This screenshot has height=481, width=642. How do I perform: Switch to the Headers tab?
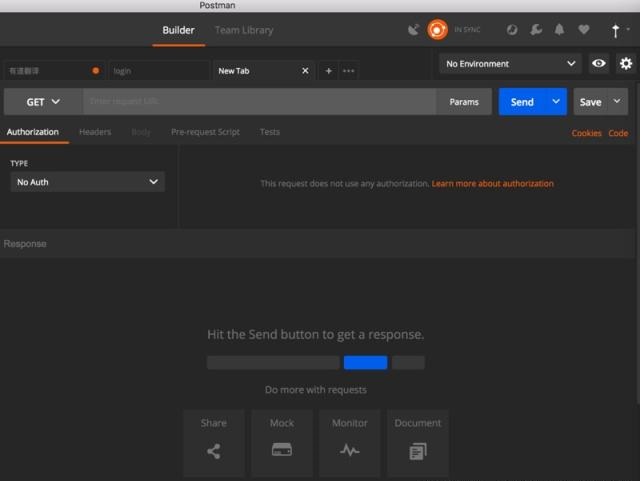point(95,132)
